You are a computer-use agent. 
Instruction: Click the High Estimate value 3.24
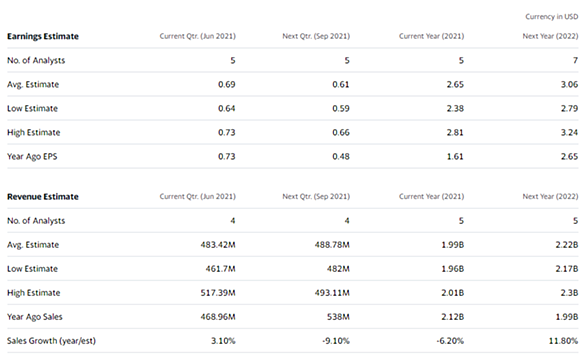[569, 132]
